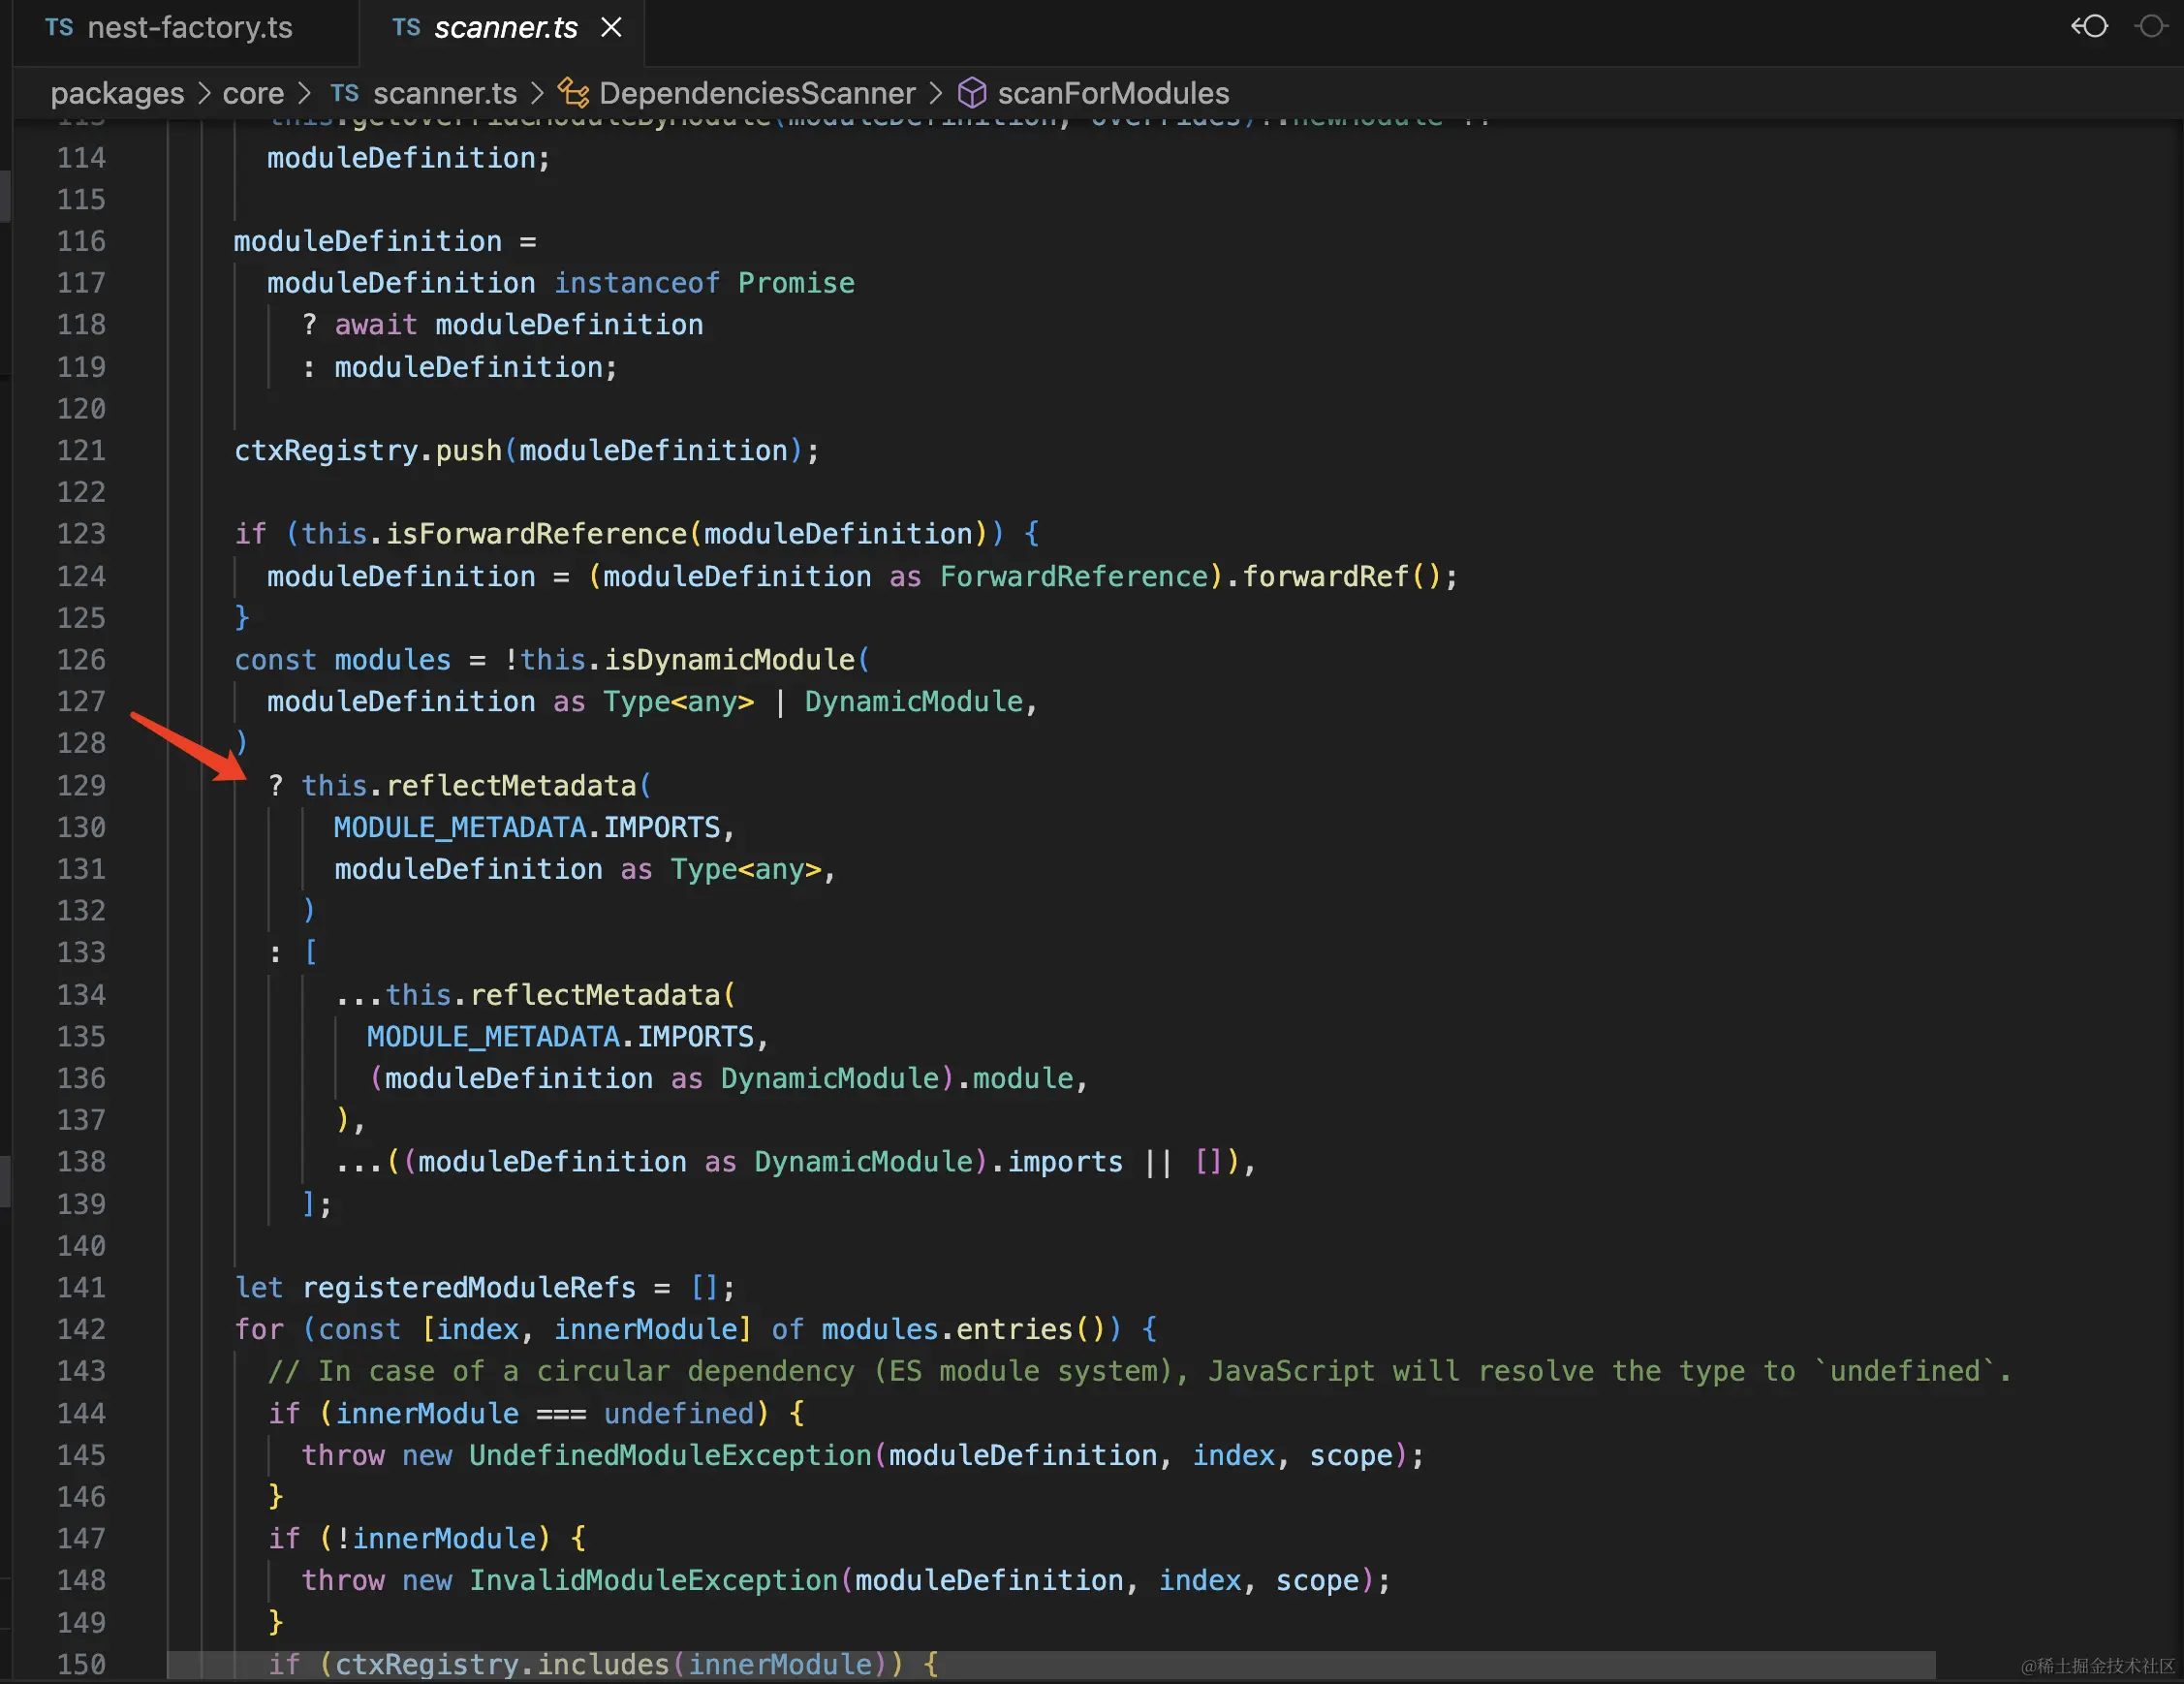Screen dimensions: 2184x1684
Task: Click the method cube icon before scanForModules
Action: click(x=972, y=93)
